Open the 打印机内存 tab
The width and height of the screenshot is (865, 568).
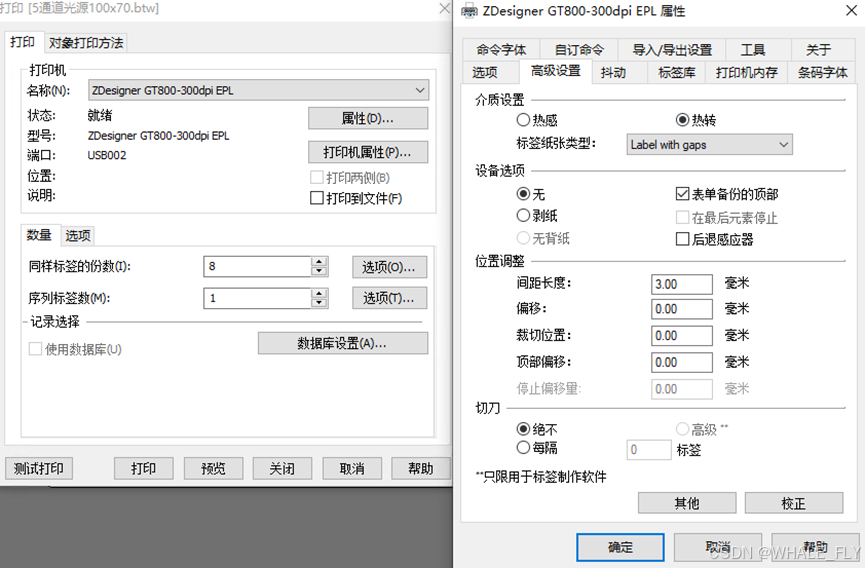pos(747,72)
